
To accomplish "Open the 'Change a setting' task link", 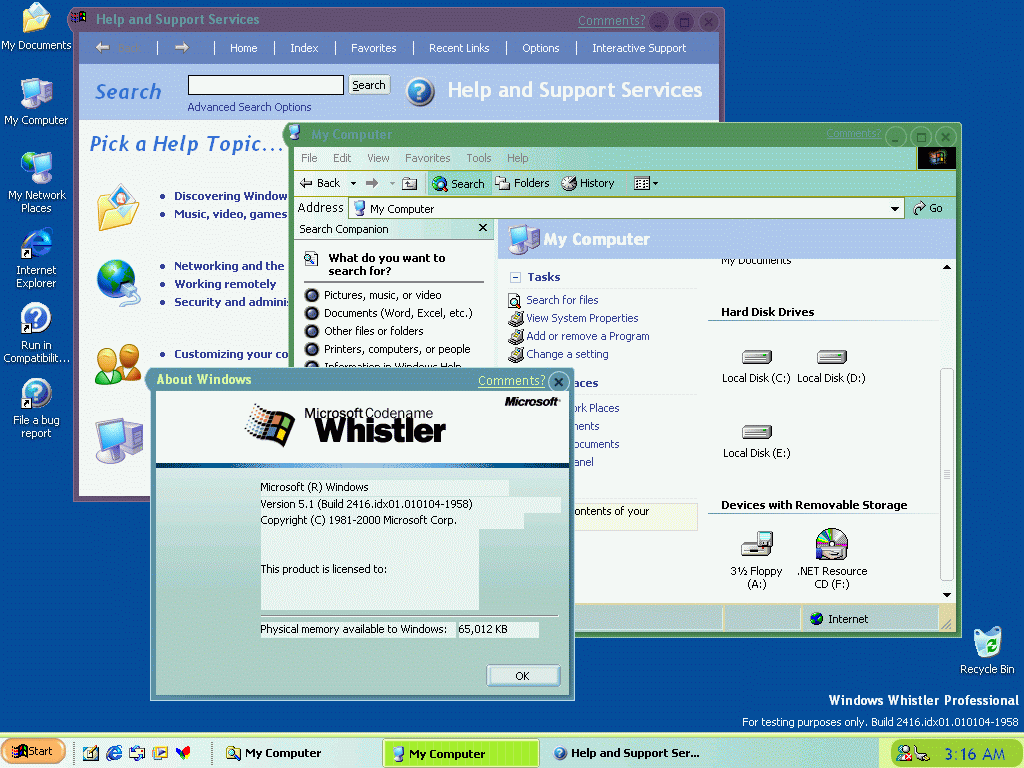I will pyautogui.click(x=568, y=354).
